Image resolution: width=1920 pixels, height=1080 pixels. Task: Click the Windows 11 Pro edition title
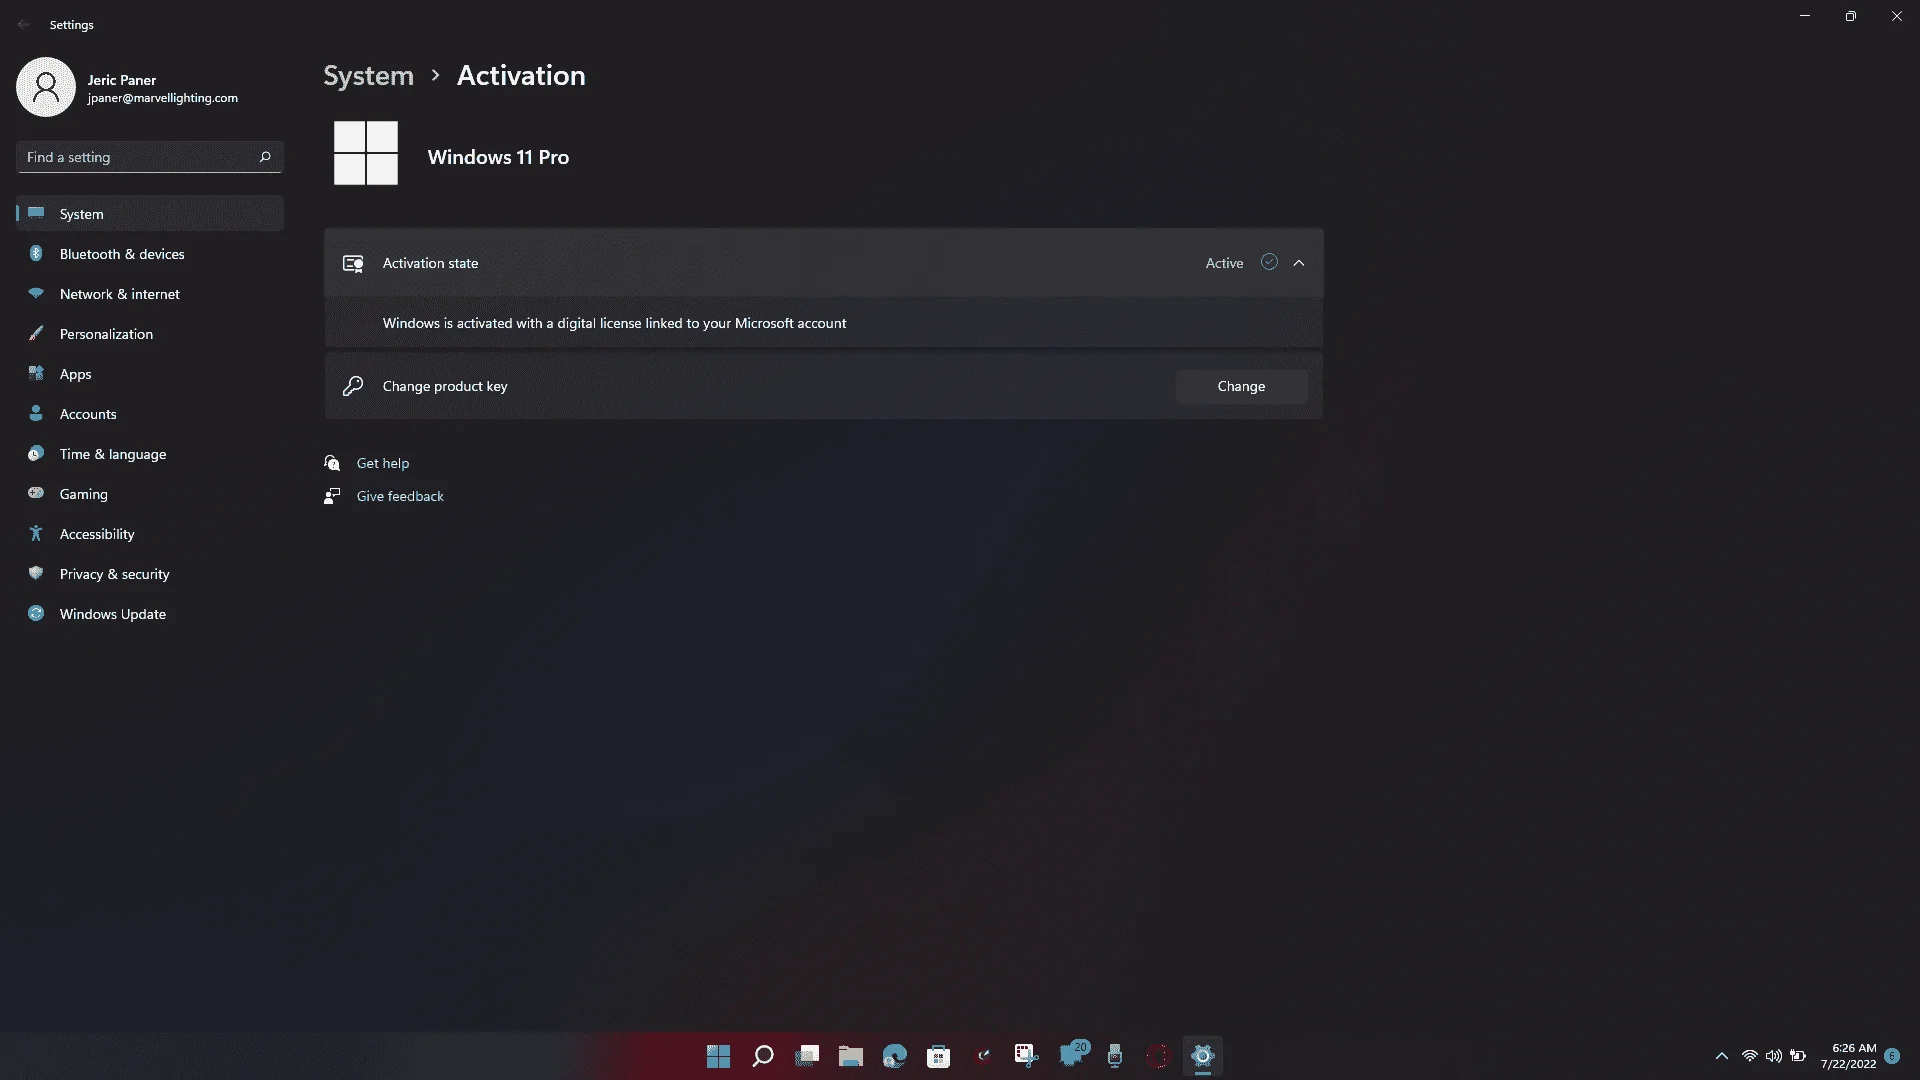pos(498,157)
